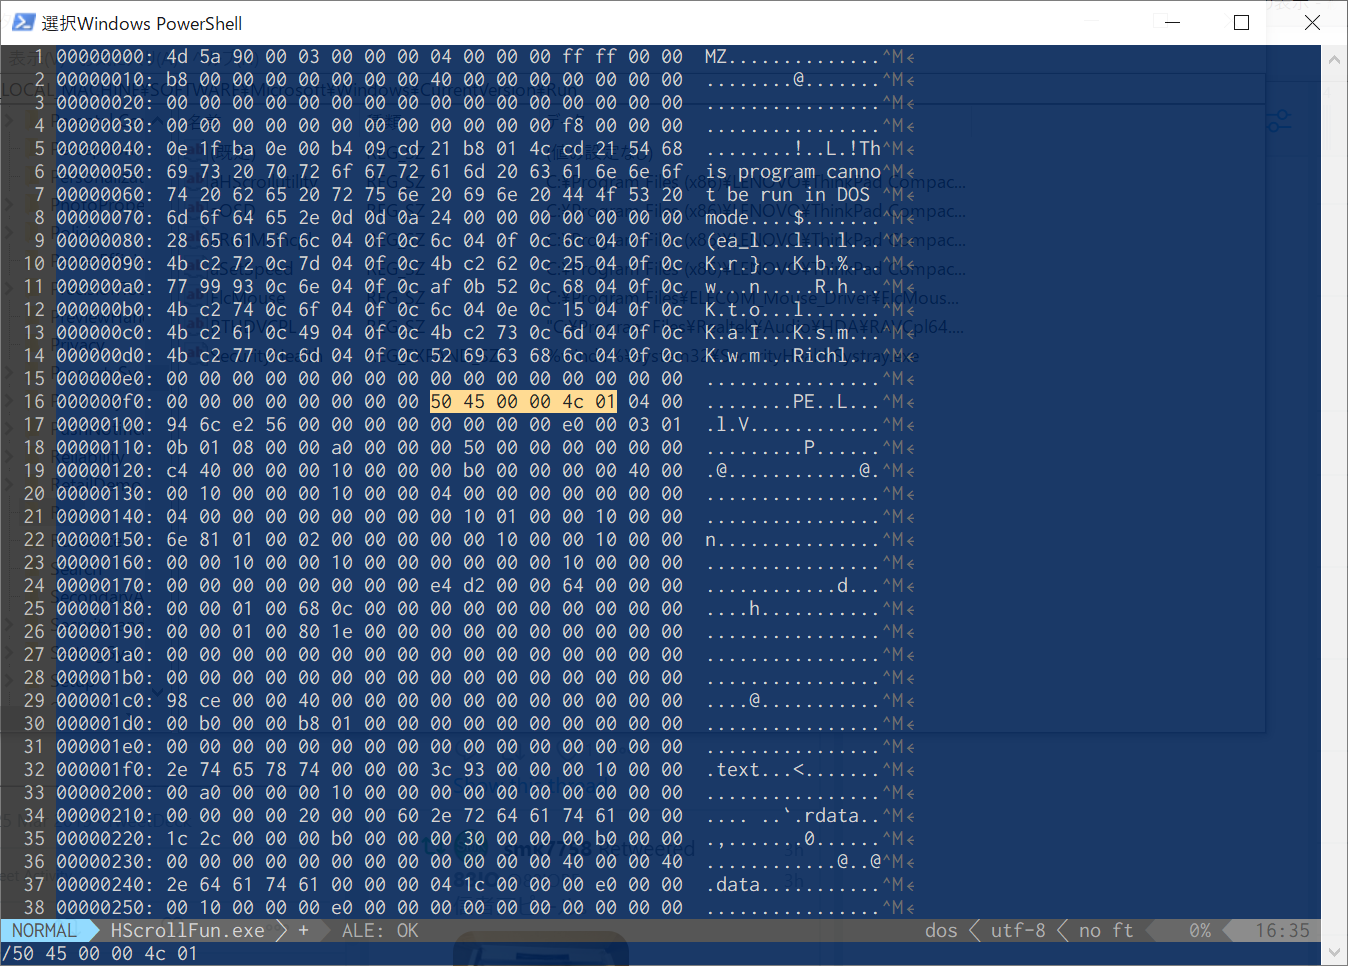1348x966 pixels.
Task: Click the plus modified flag after filename
Action: (303, 931)
